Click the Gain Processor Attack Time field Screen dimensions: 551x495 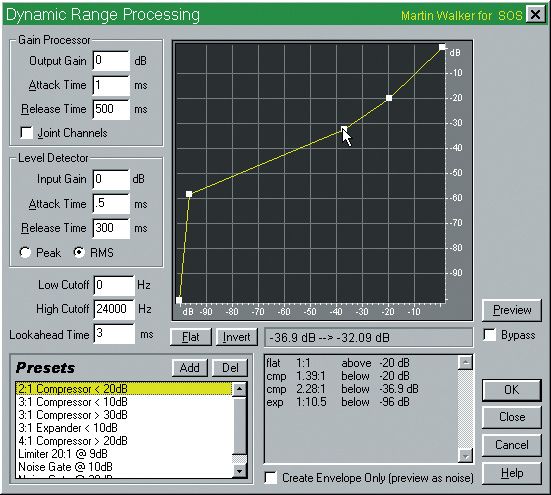(111, 85)
